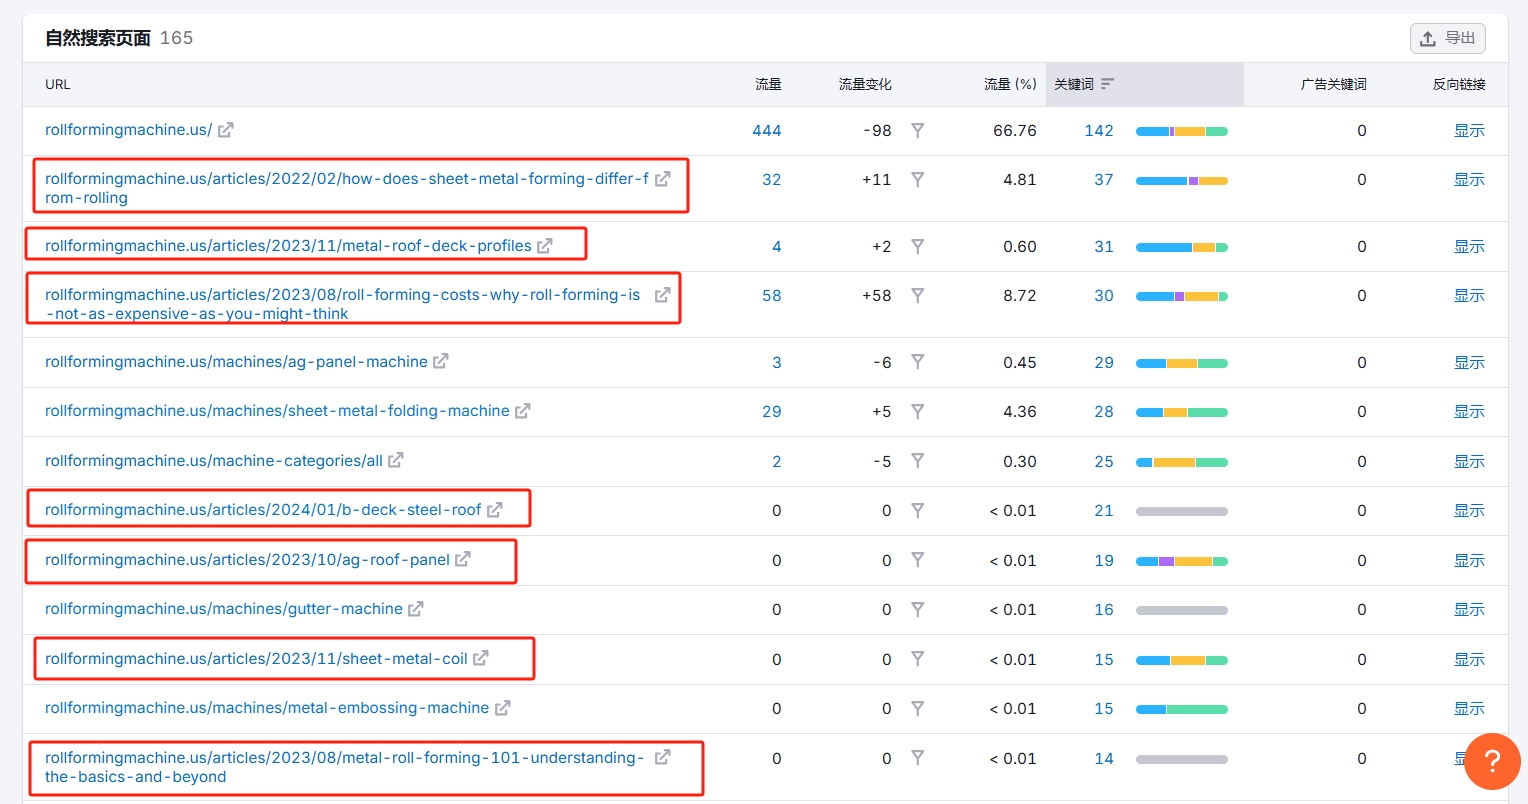This screenshot has height=804, width=1528.
Task: Click 显示 link in gutter-machine row
Action: (x=1469, y=609)
